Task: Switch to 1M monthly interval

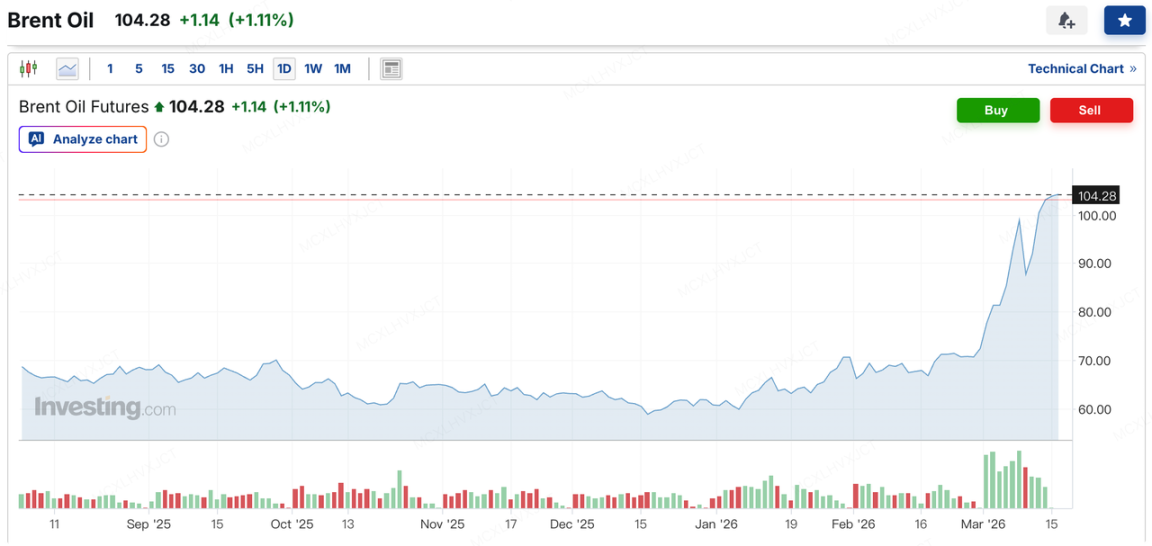Action: point(342,69)
